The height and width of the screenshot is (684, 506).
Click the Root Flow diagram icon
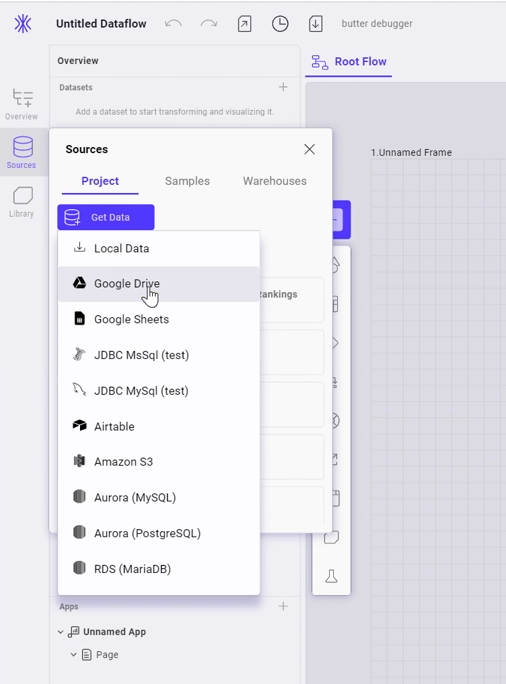[x=319, y=62]
